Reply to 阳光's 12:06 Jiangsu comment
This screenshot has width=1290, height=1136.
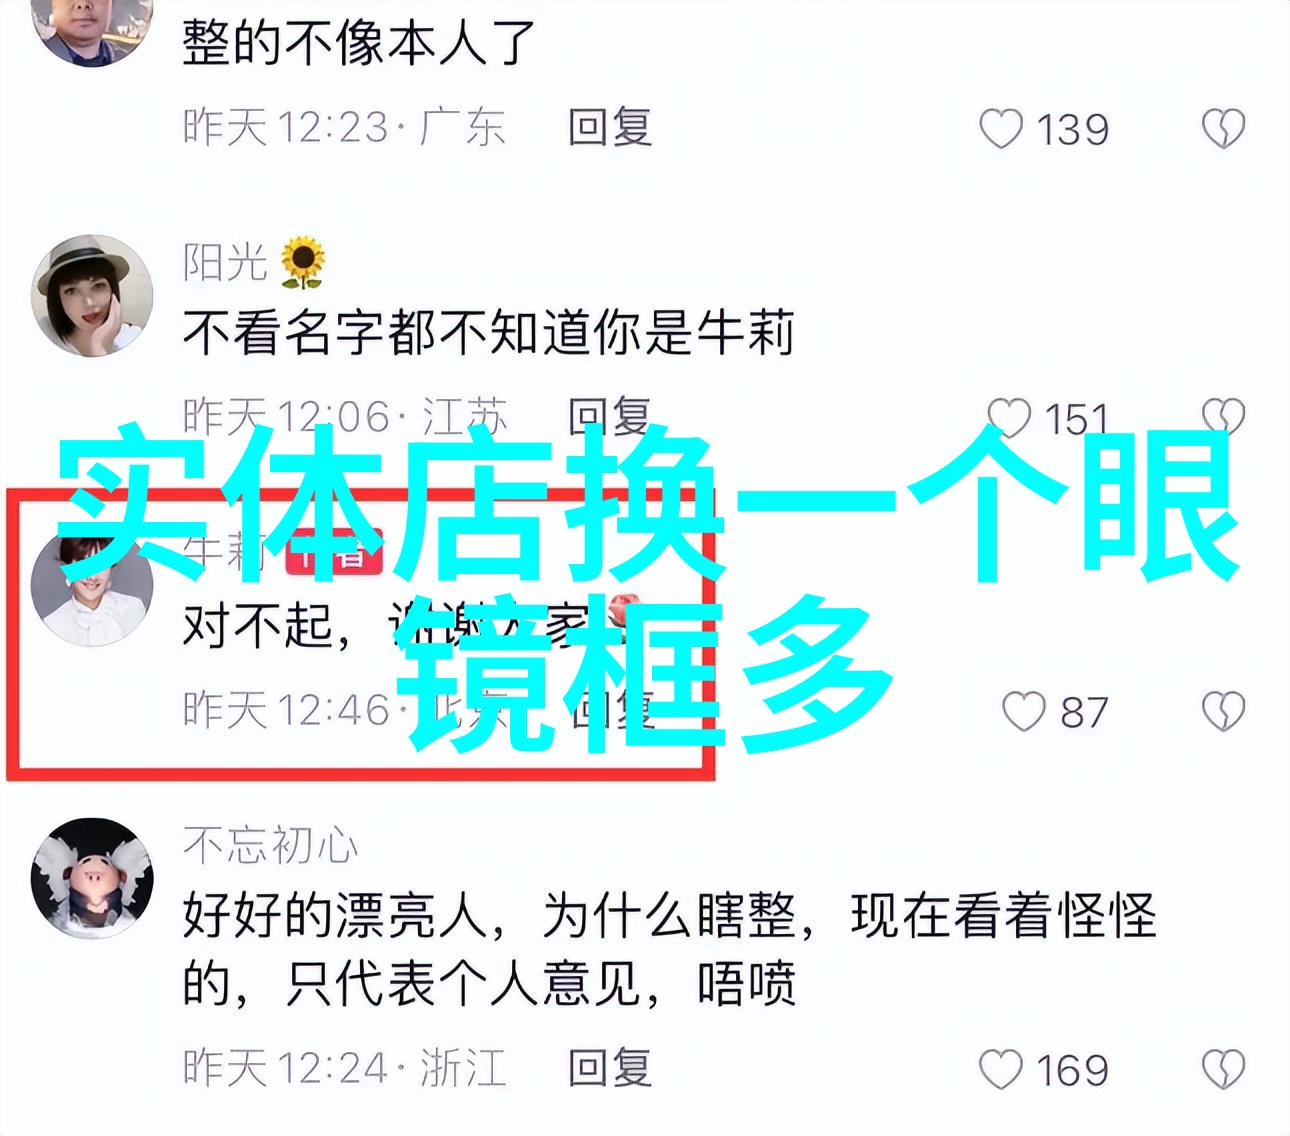point(610,416)
